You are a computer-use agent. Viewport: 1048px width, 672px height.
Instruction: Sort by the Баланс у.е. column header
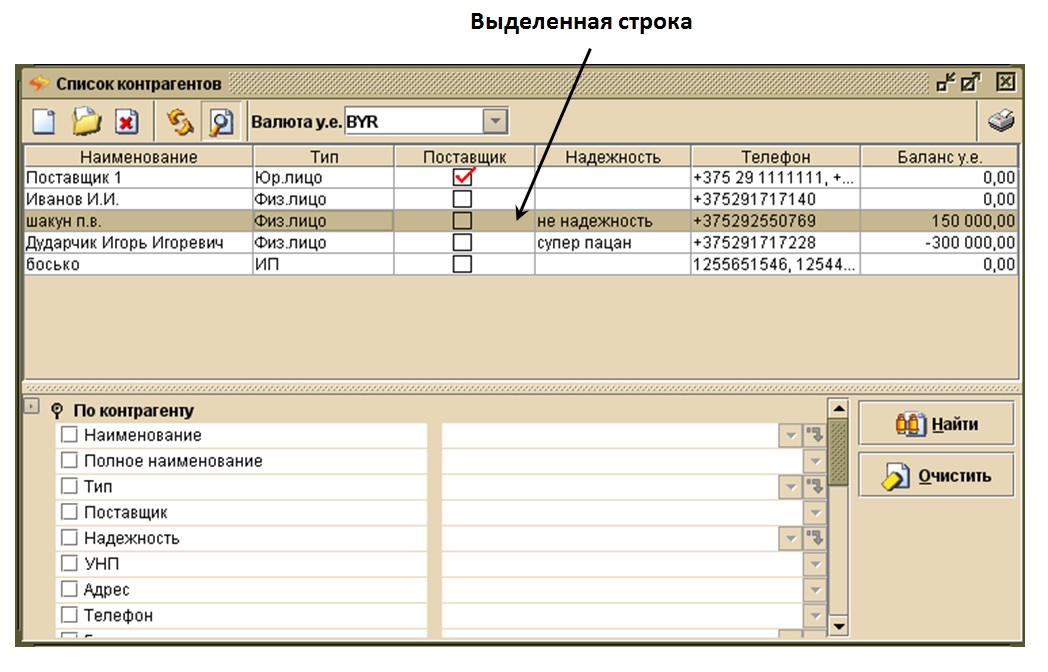939,156
